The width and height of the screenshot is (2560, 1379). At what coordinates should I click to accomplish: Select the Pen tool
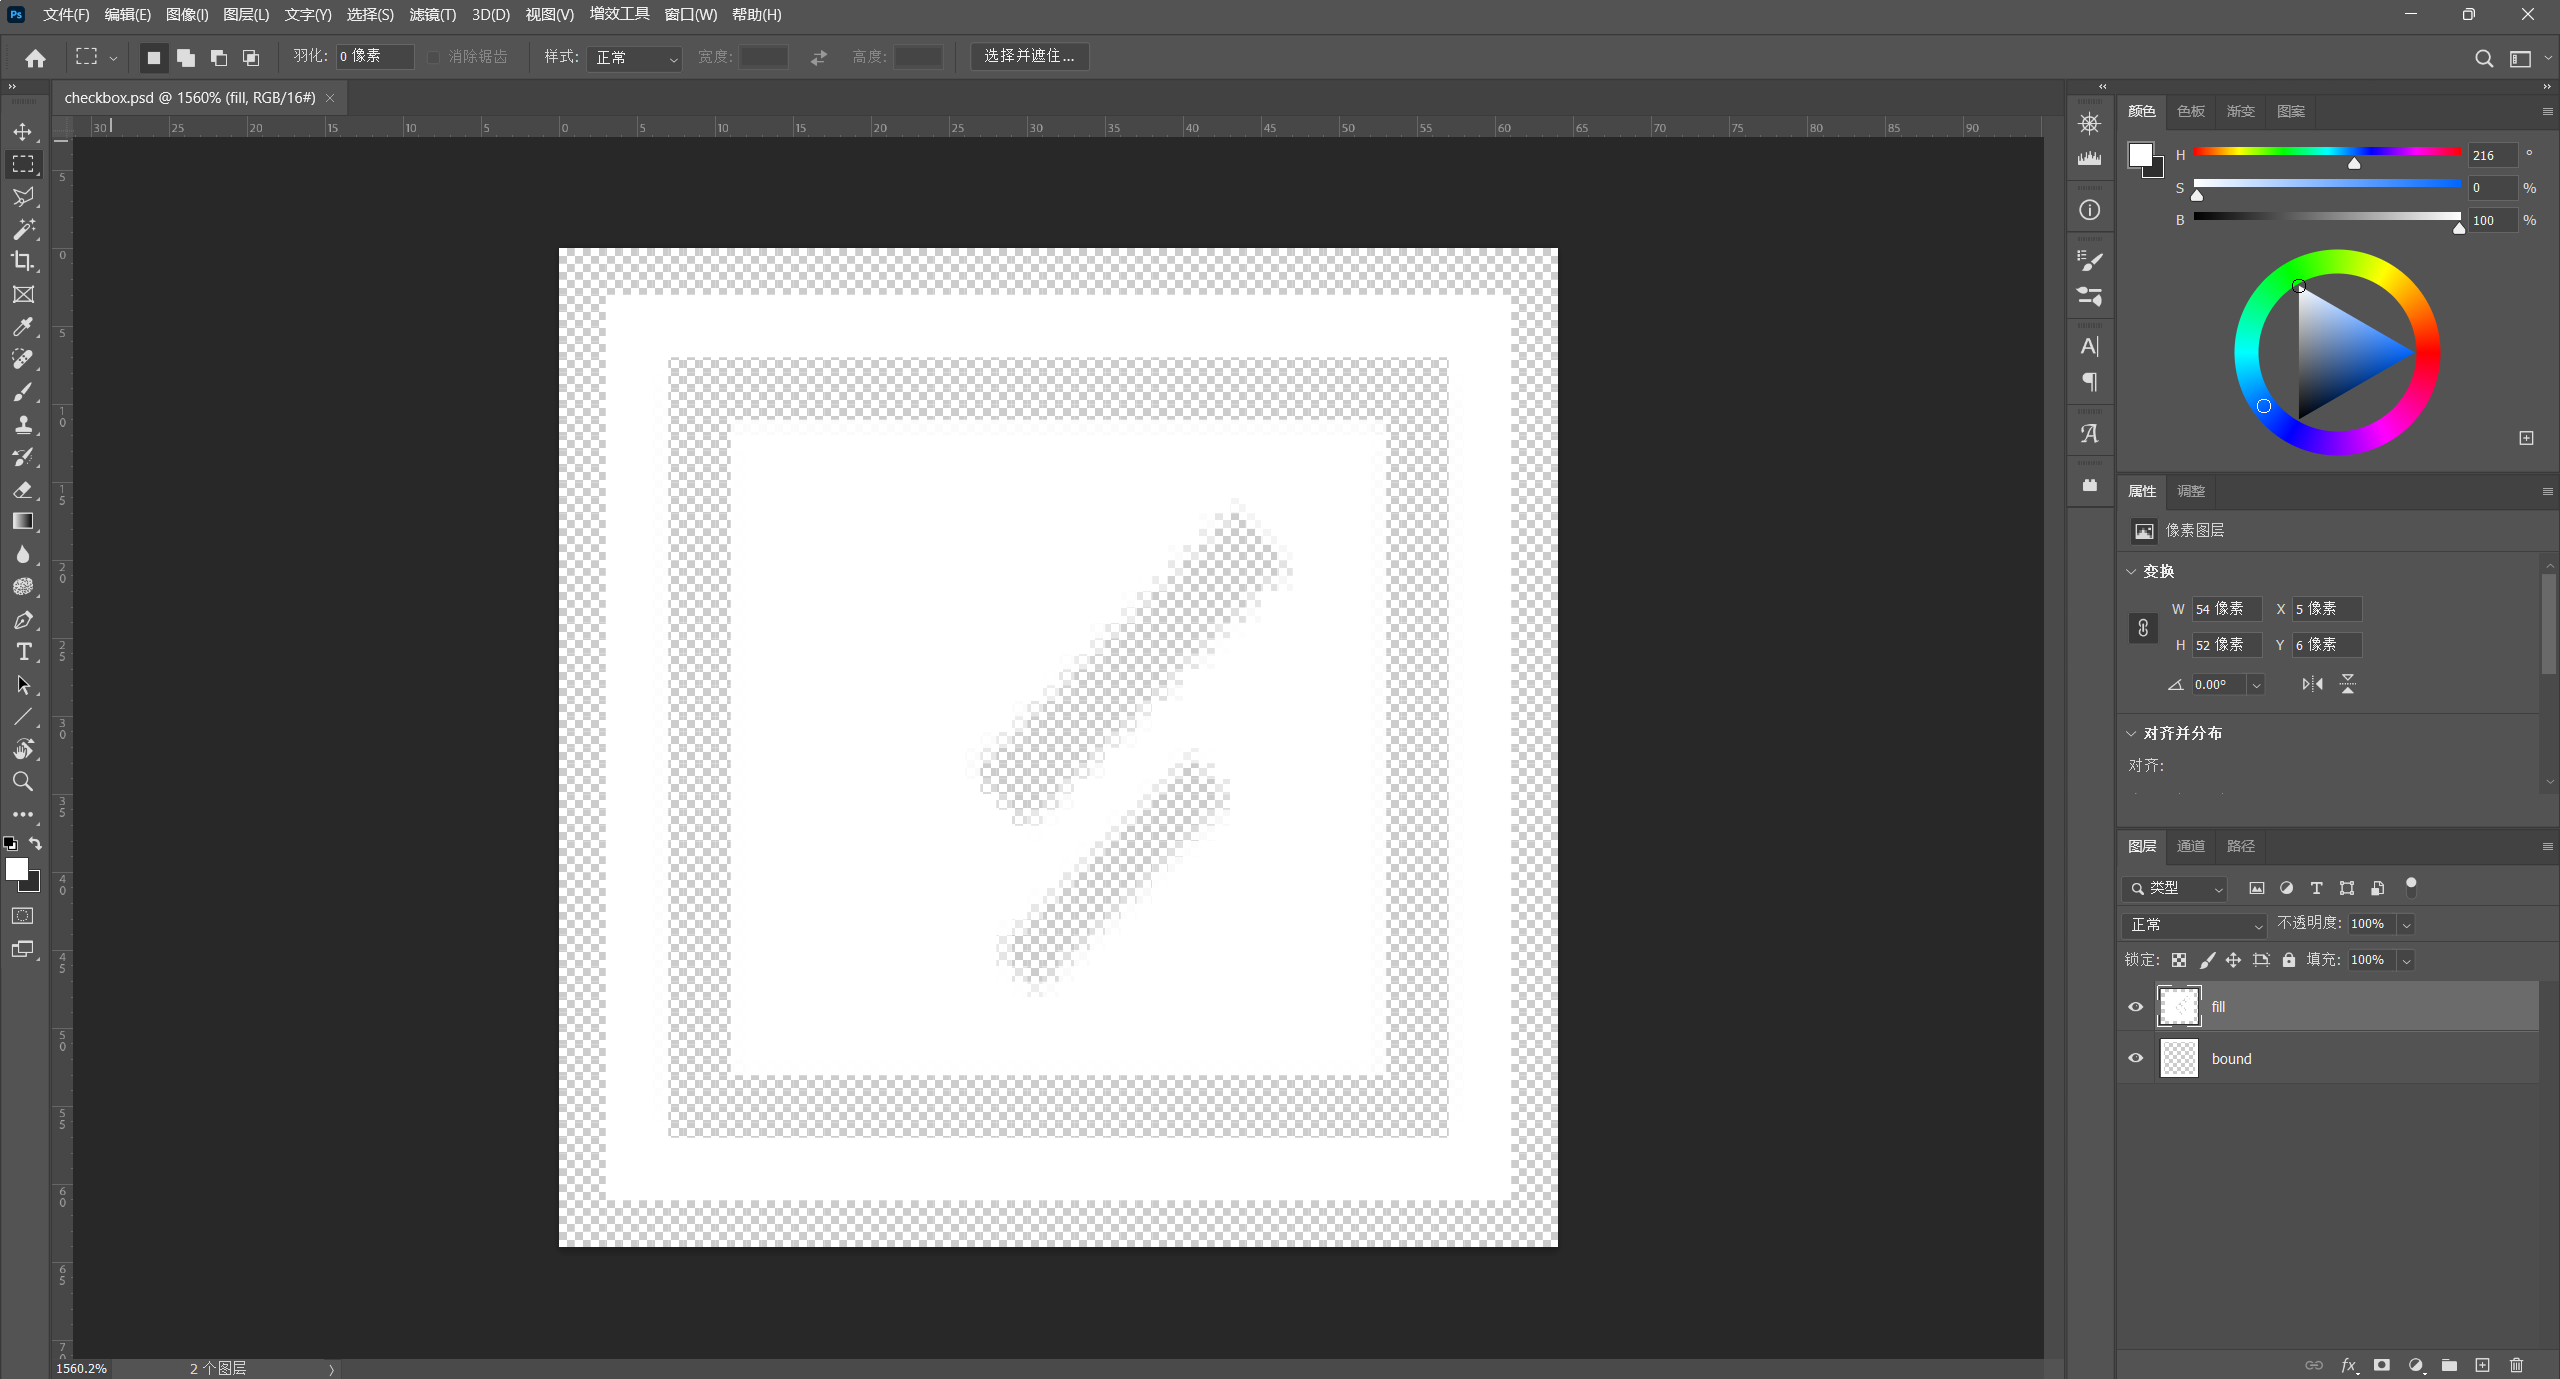23,619
